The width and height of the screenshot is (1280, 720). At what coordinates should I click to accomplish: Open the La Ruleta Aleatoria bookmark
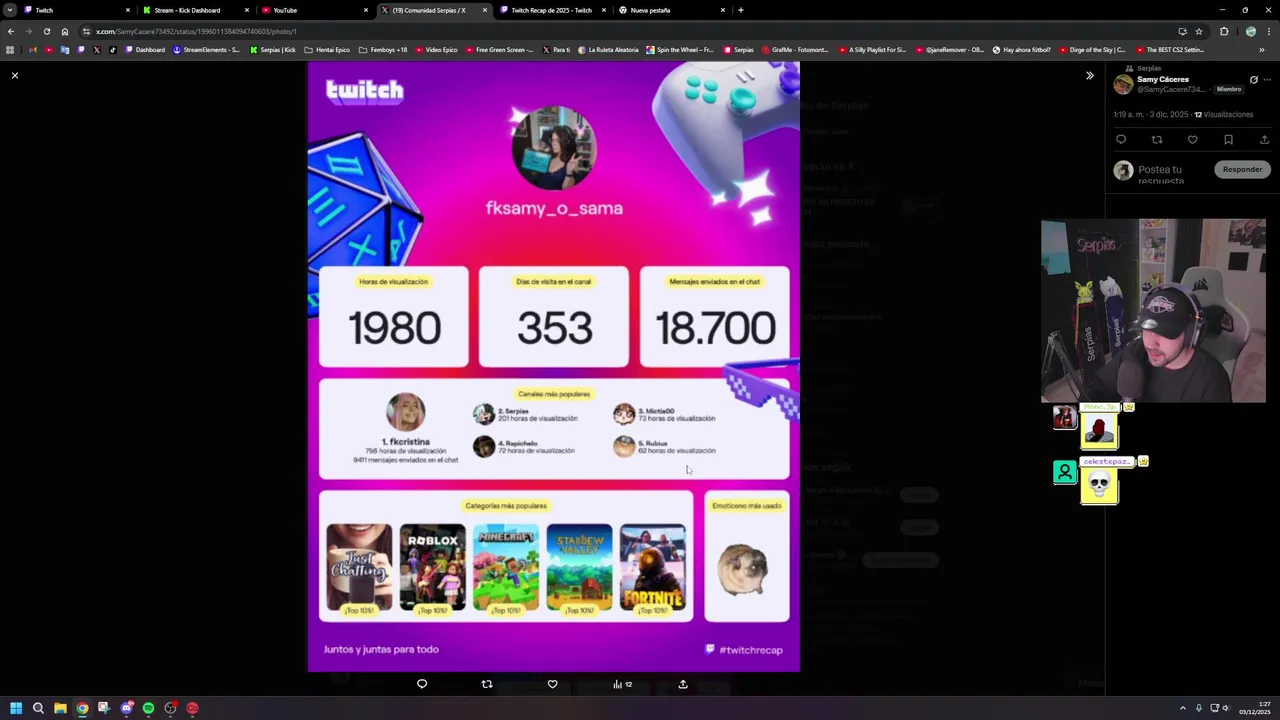608,50
